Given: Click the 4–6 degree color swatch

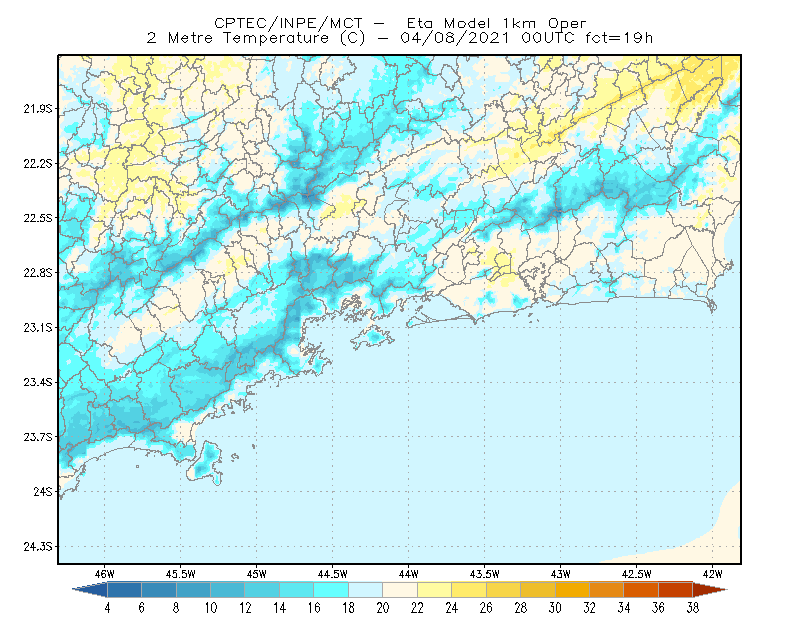Looking at the screenshot, I should click(x=124, y=590).
